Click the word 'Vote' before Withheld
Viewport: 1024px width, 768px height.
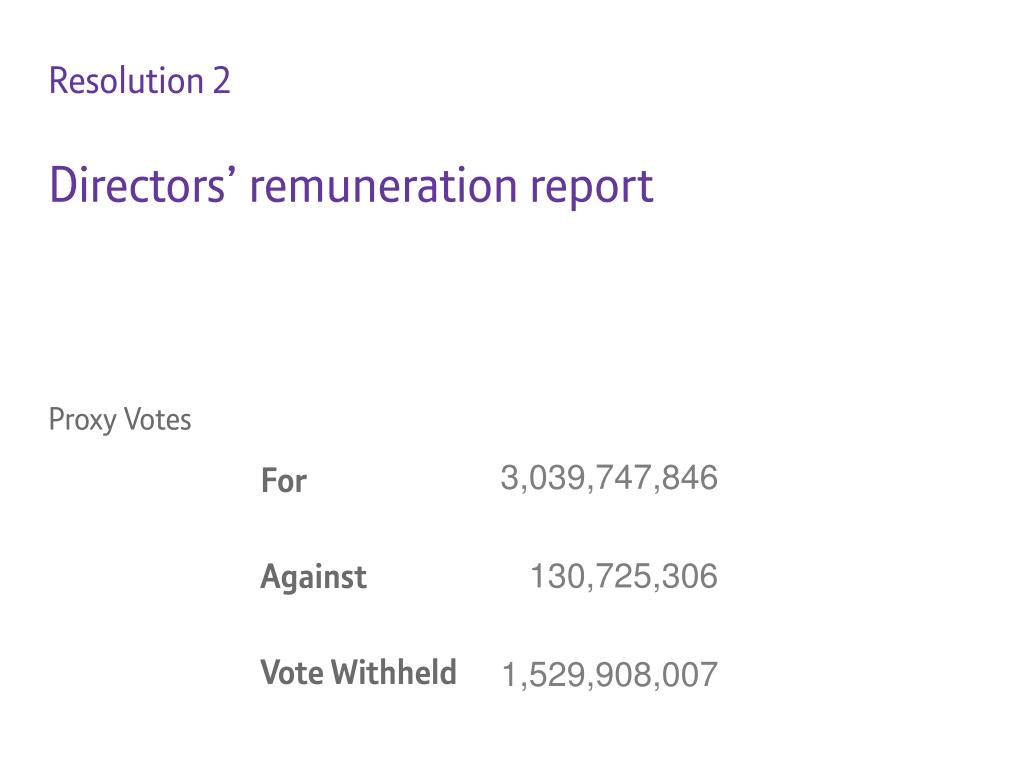point(291,673)
